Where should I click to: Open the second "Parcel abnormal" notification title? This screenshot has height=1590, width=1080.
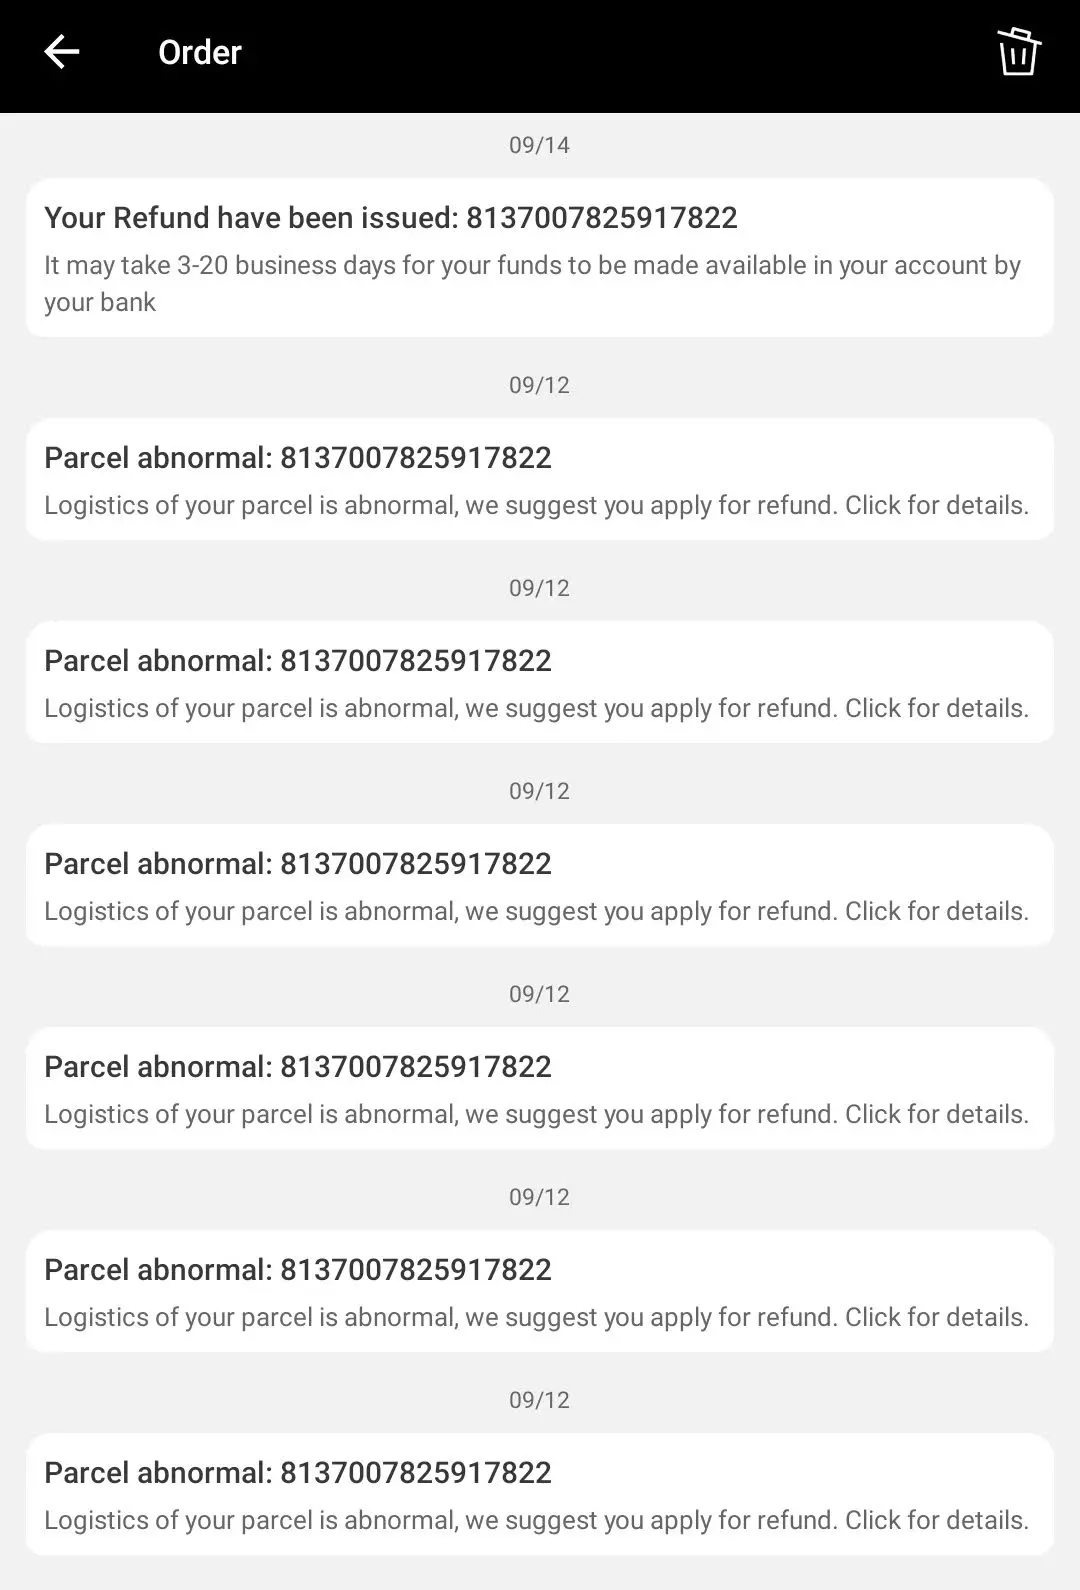(298, 661)
